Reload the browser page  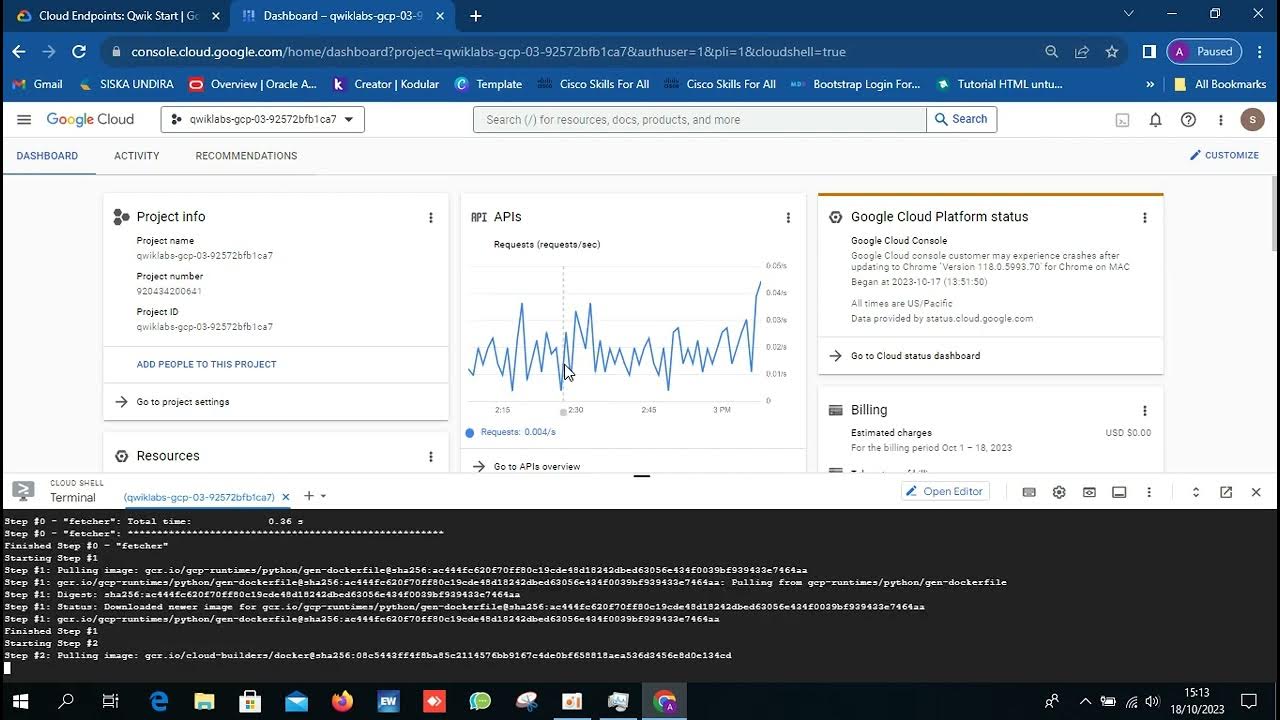79,52
